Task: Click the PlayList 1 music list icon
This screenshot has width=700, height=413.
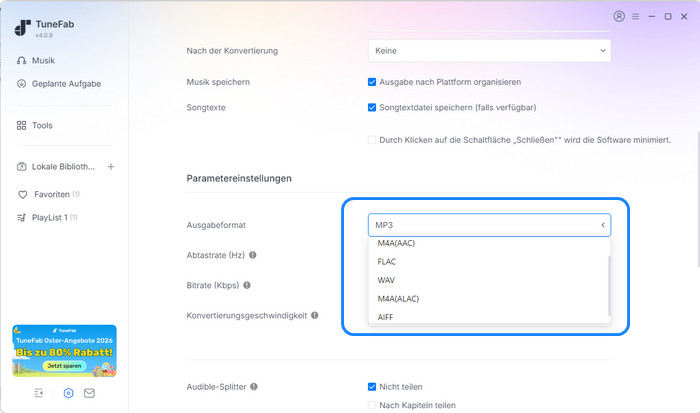Action: pos(21,218)
